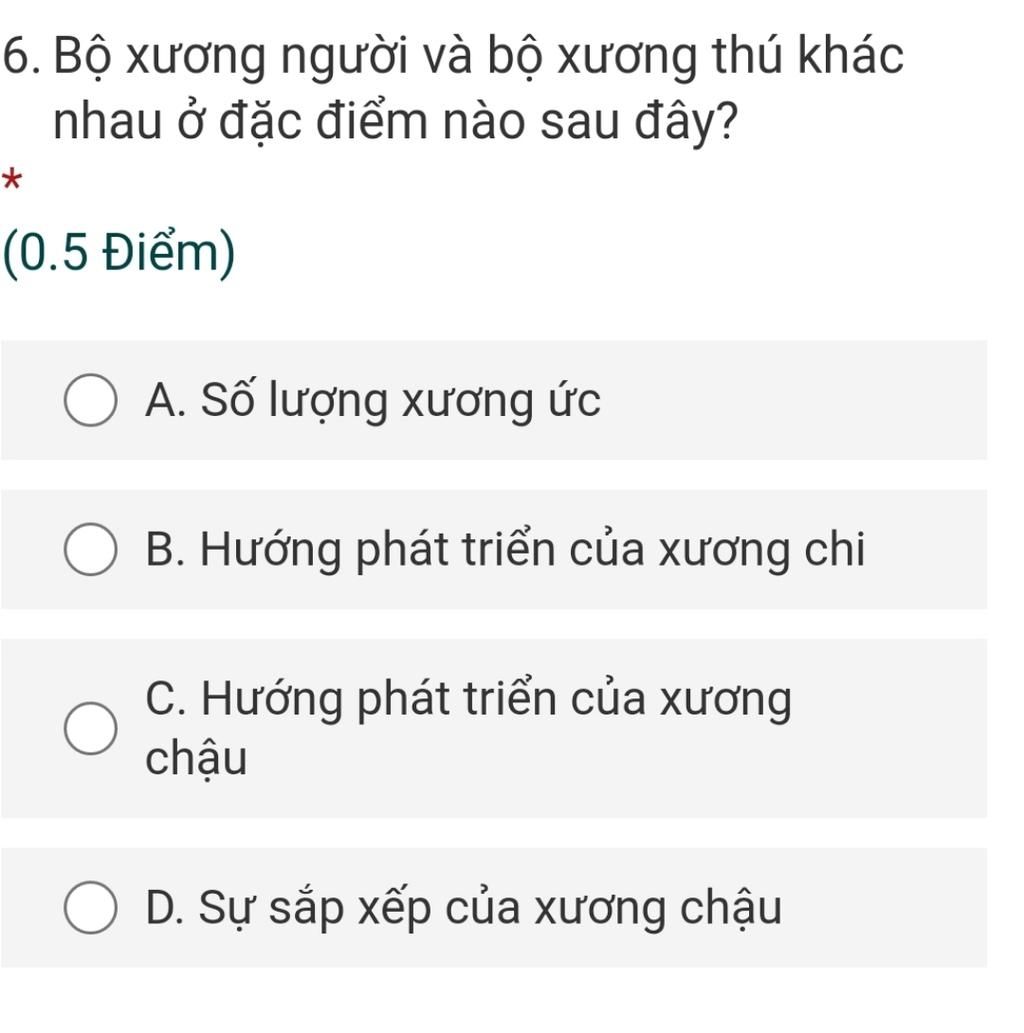Click the '(0.5 Điểm)' points label

click(119, 253)
